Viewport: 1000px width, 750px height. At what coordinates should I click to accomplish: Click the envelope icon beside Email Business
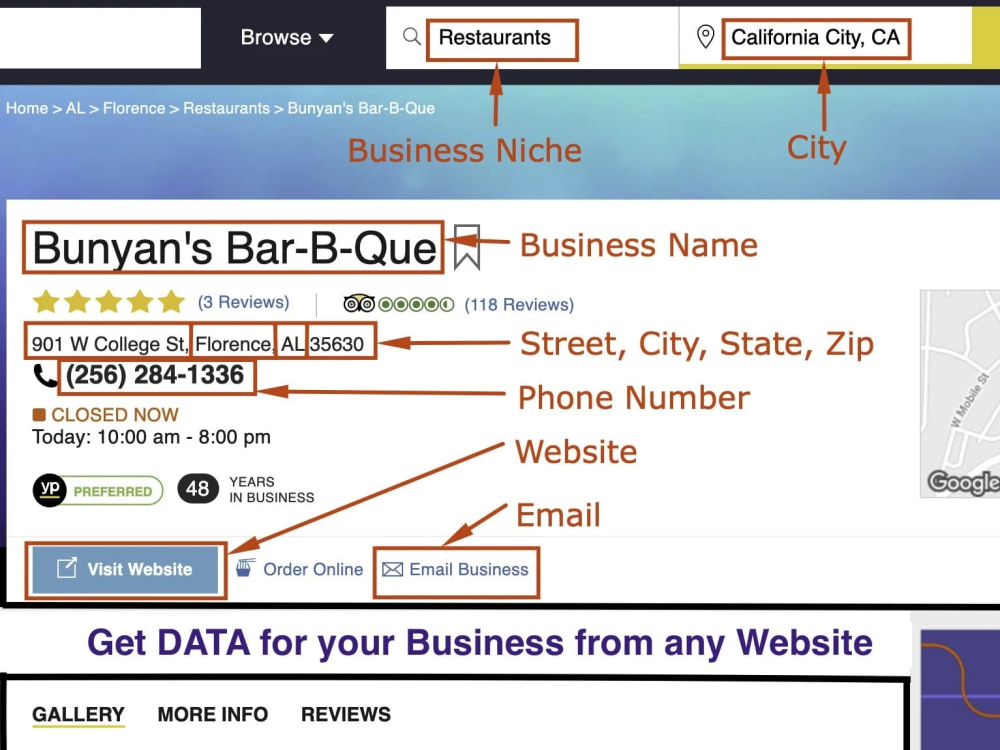(x=392, y=569)
